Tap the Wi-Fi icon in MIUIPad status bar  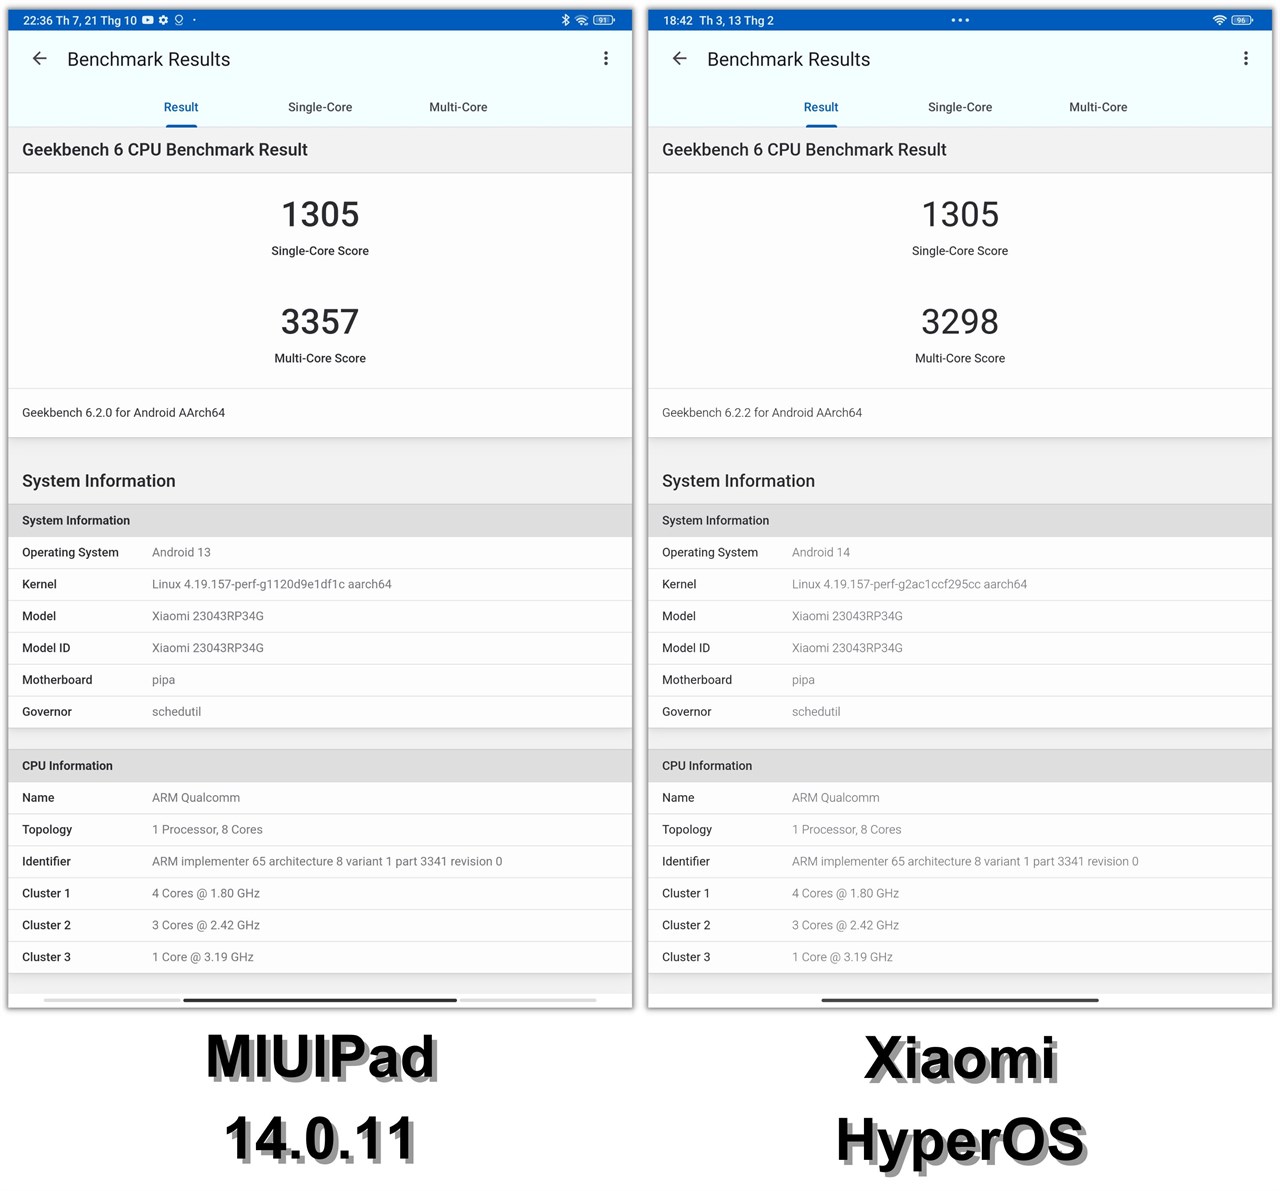click(x=582, y=20)
